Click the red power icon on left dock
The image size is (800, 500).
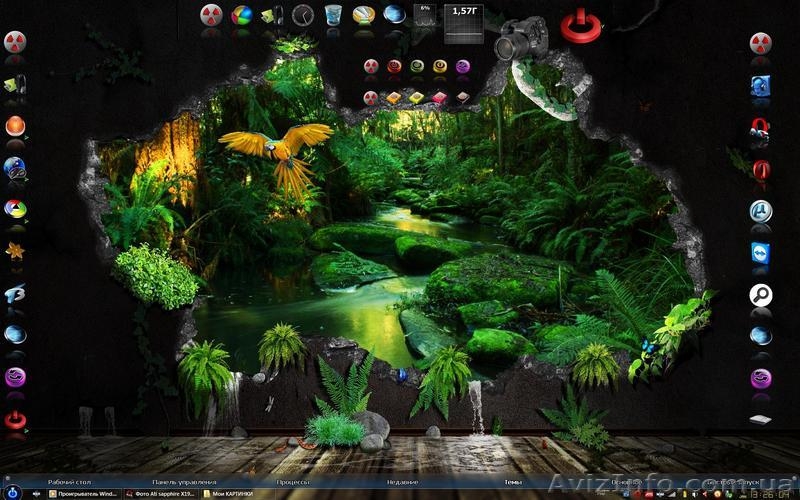[15, 419]
